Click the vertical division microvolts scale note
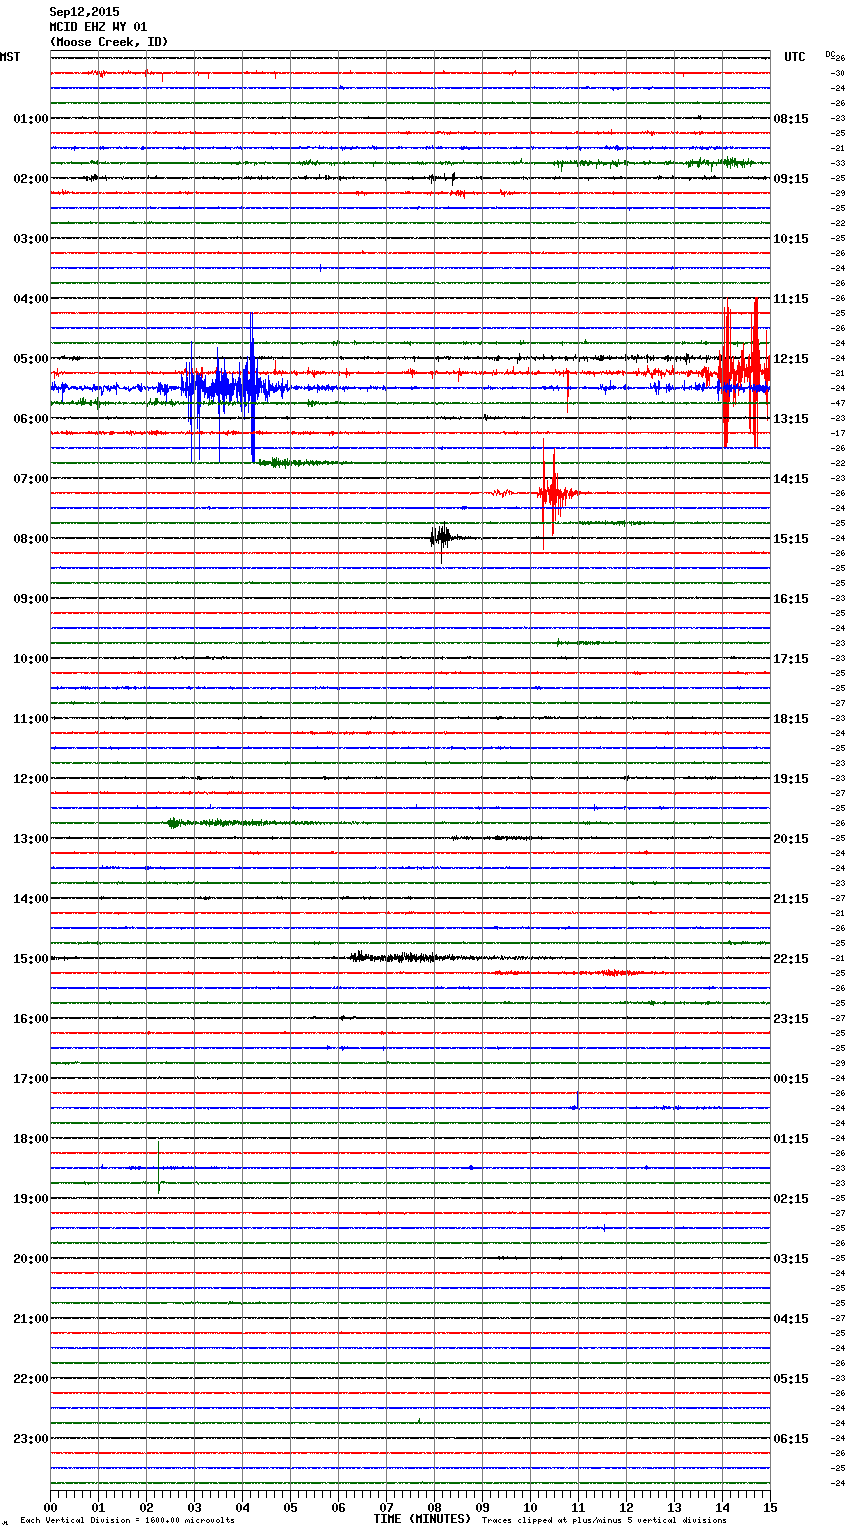The width and height of the screenshot is (850, 1534). coord(127,1521)
